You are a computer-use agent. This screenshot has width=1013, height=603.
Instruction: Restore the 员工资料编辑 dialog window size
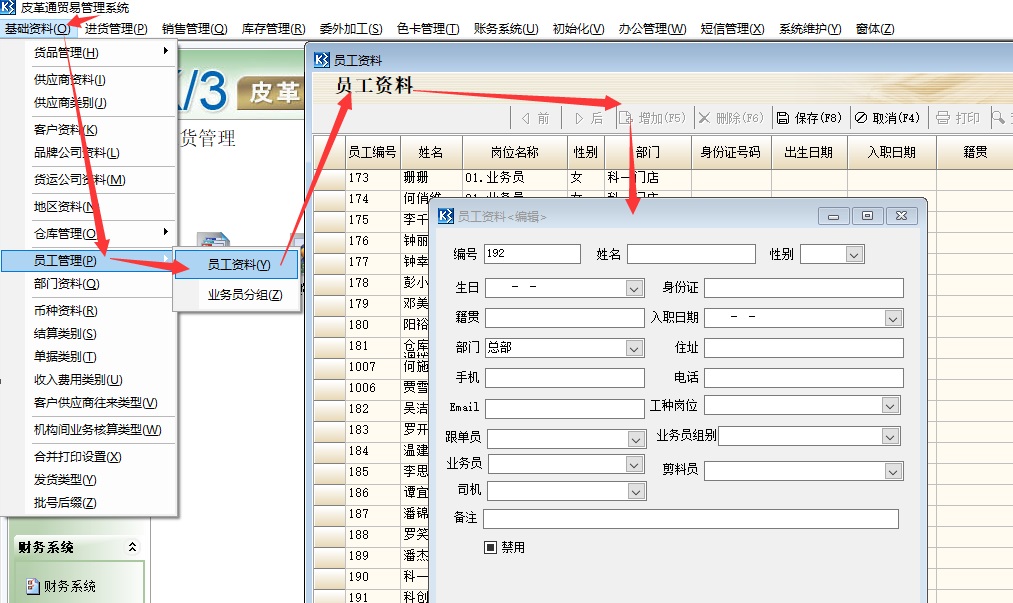(x=866, y=215)
